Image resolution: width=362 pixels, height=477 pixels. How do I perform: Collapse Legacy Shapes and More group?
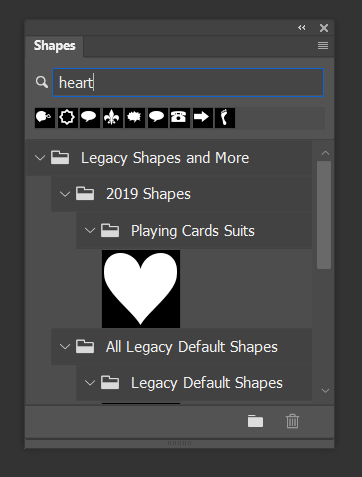click(40, 158)
